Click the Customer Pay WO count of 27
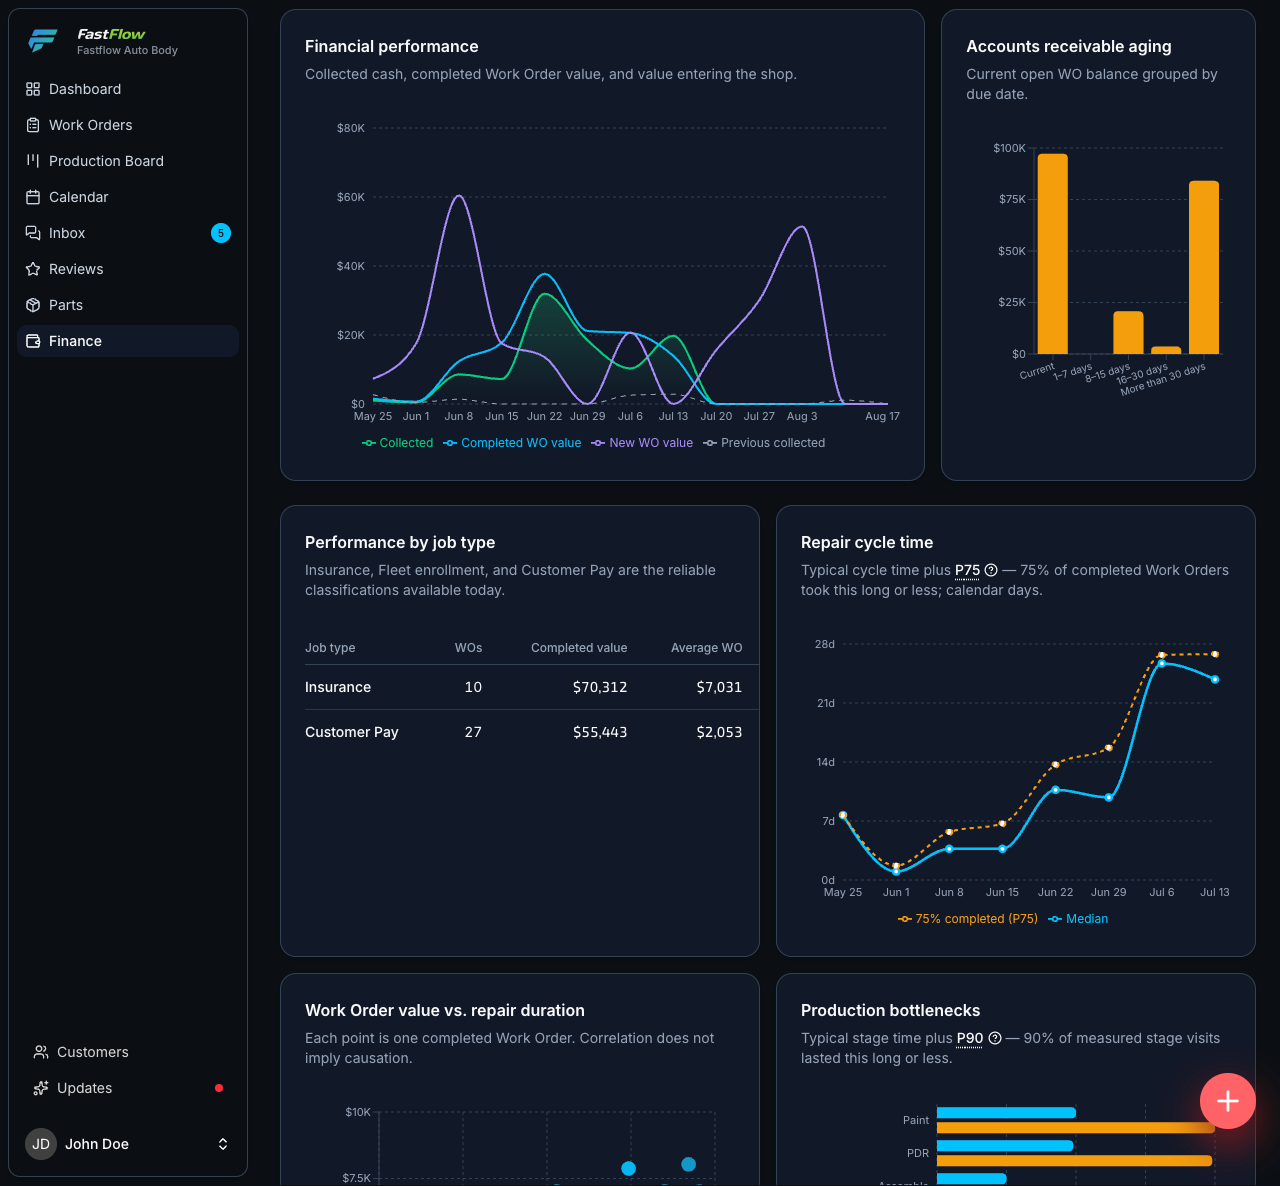This screenshot has height=1186, width=1280. point(473,732)
